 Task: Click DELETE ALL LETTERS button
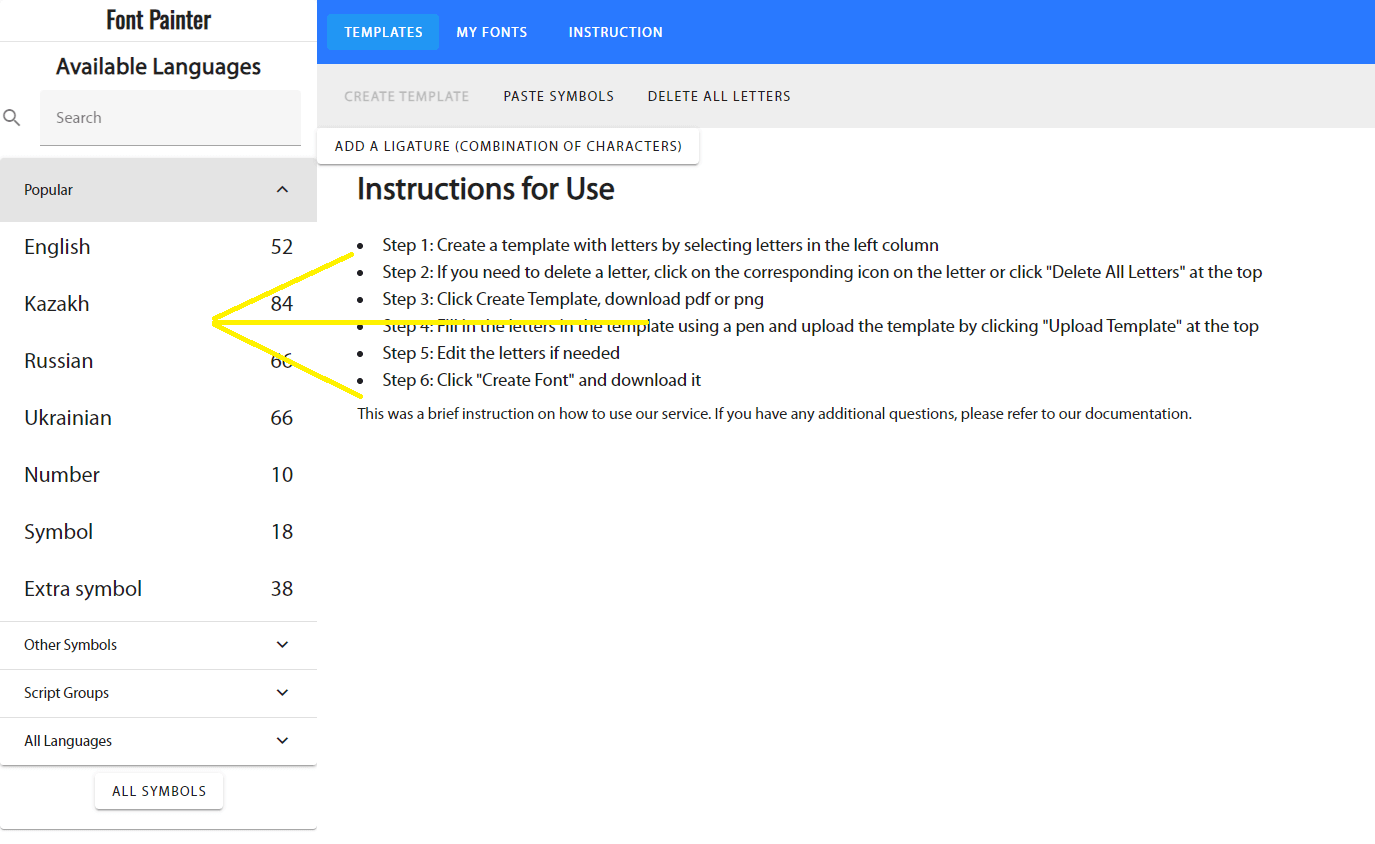(719, 96)
